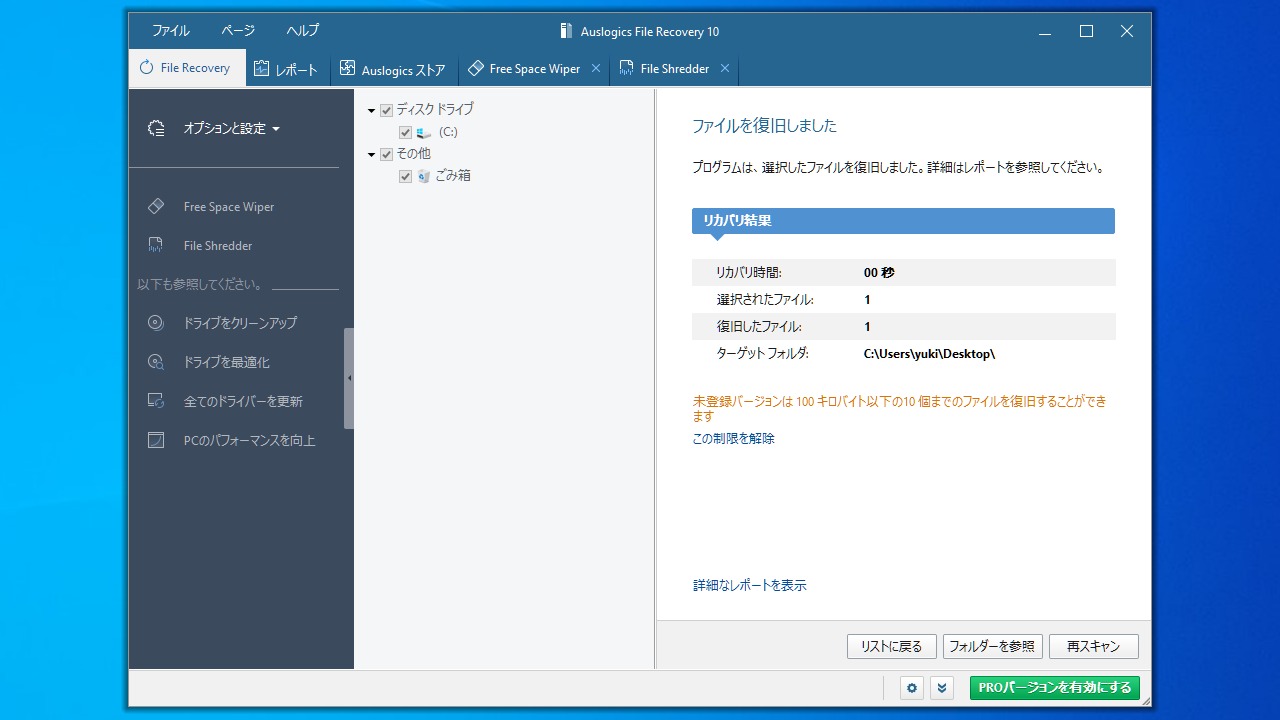Click the File Recovery tab refresh icon
The width and height of the screenshot is (1280, 720).
point(146,68)
